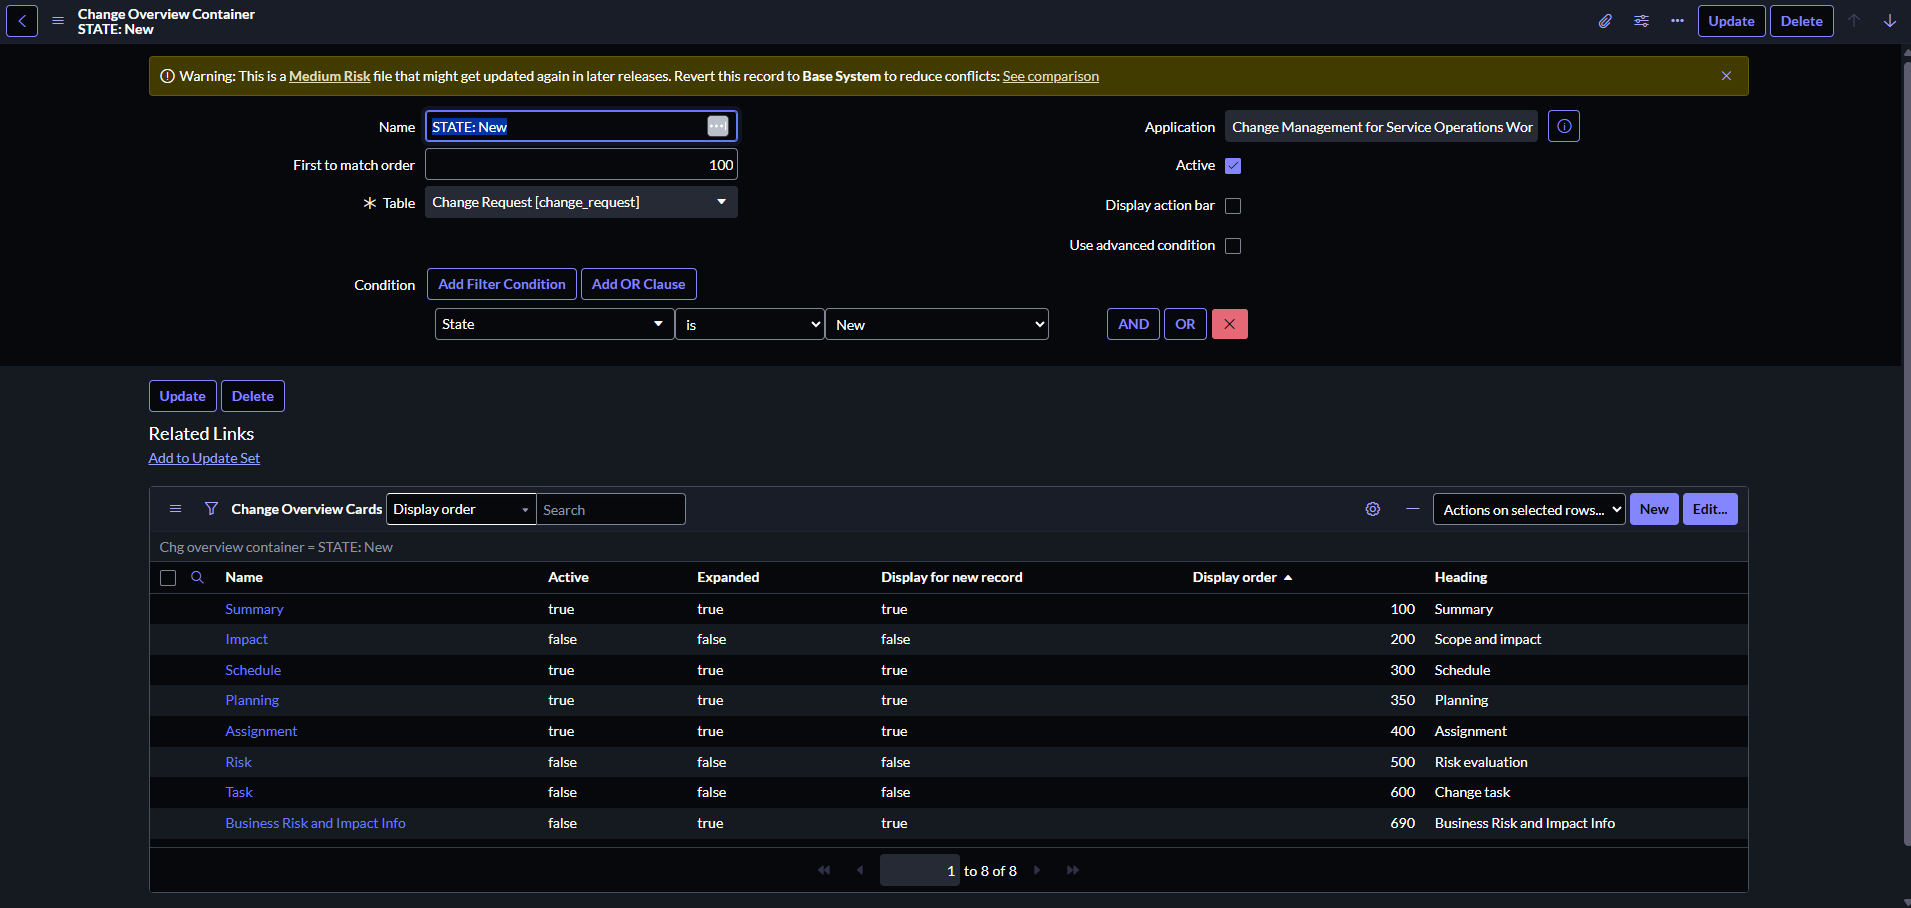
Task: Click the back arrow in the header
Action: pyautogui.click(x=22, y=21)
